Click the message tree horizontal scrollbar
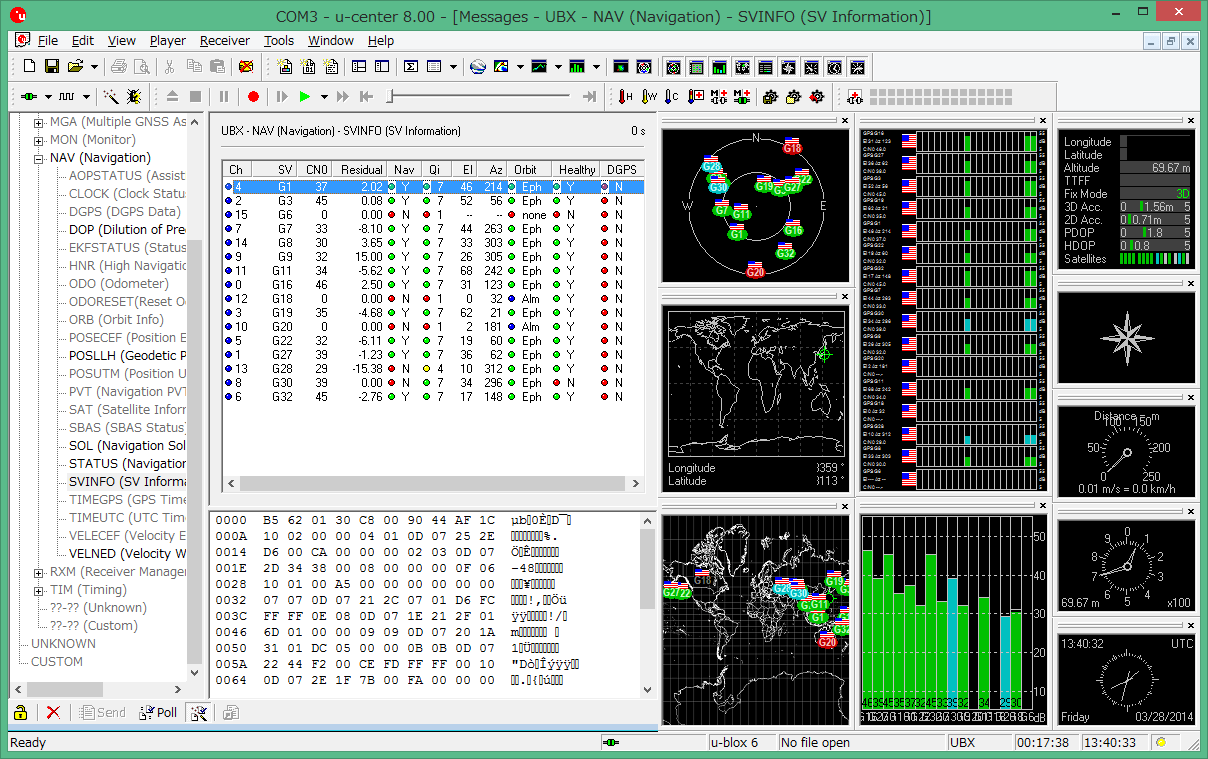Viewport: 1208px width, 759px height. pos(98,690)
